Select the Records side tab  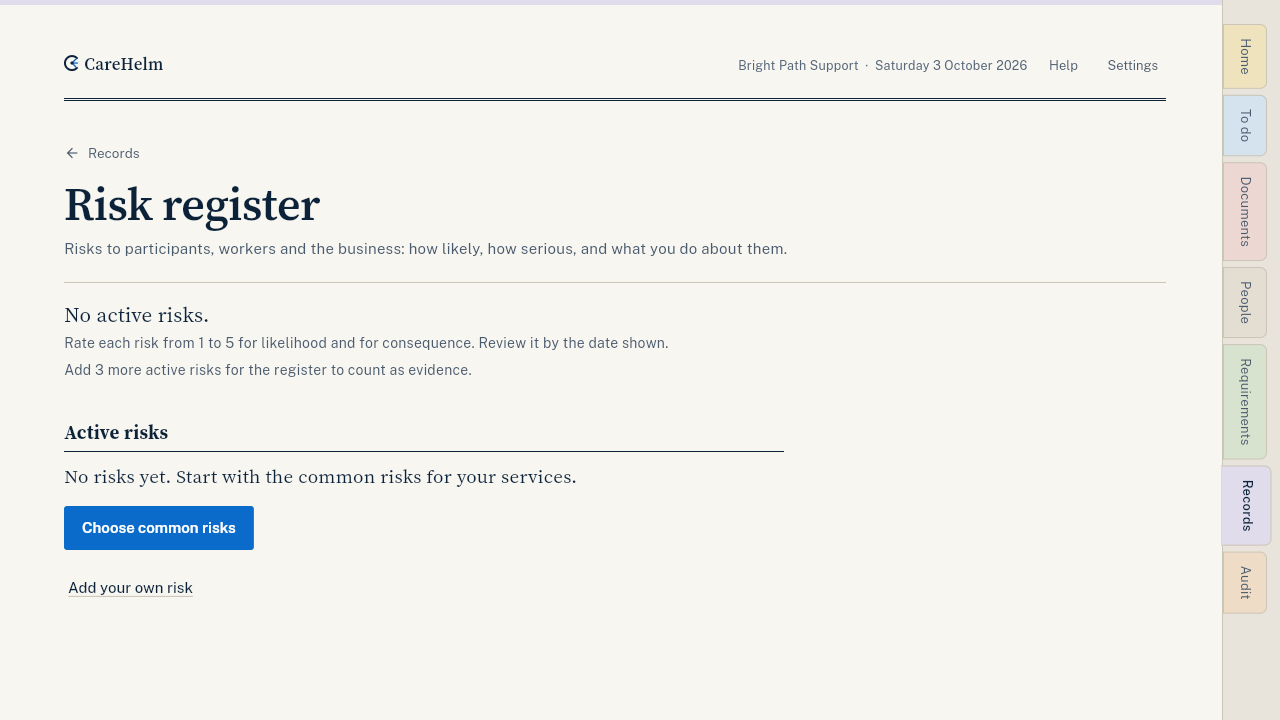tap(1246, 505)
